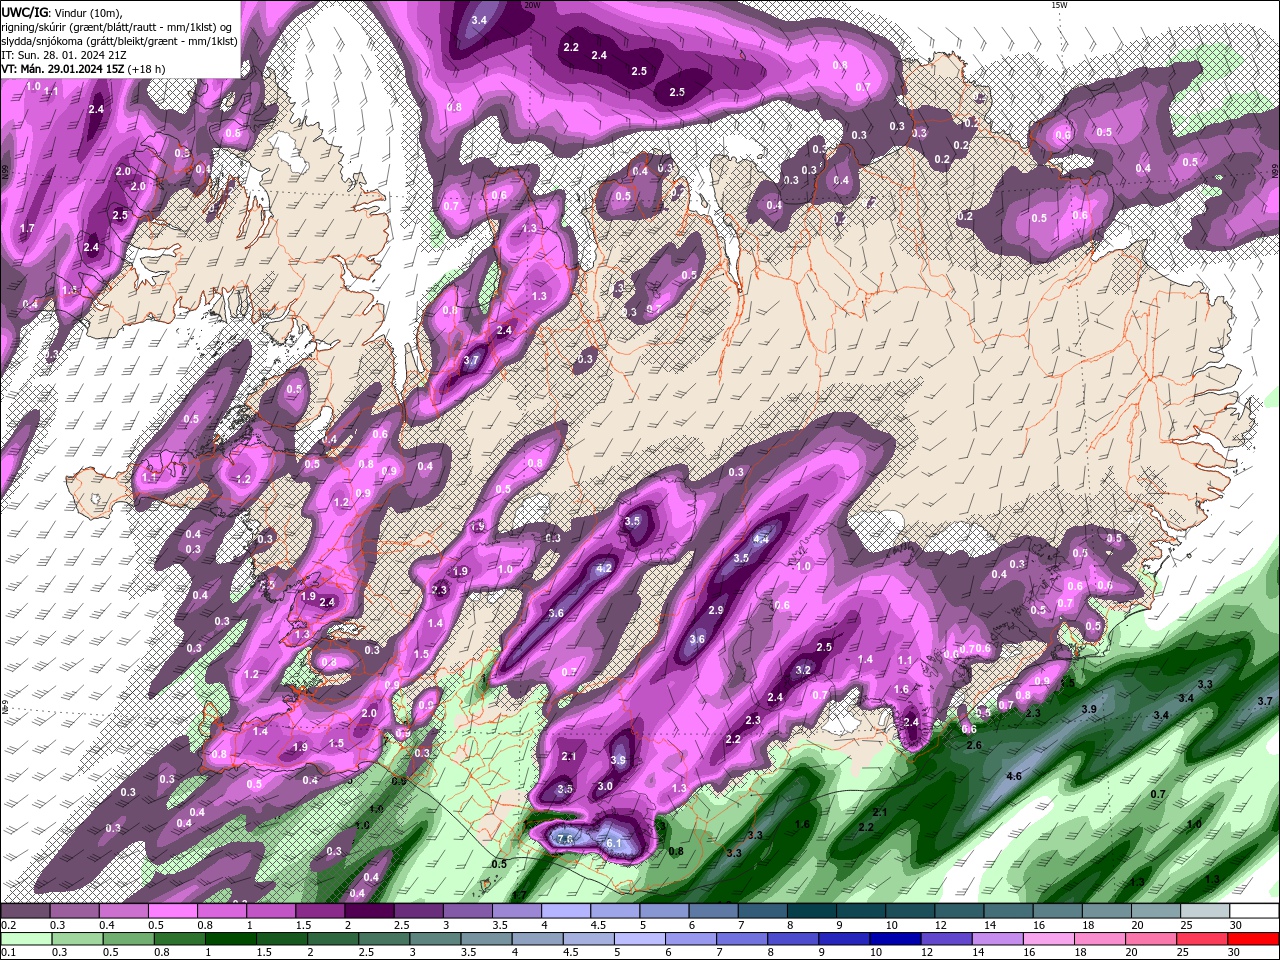
Task: Click the "15W" longitude label
Action: click(1059, 5)
